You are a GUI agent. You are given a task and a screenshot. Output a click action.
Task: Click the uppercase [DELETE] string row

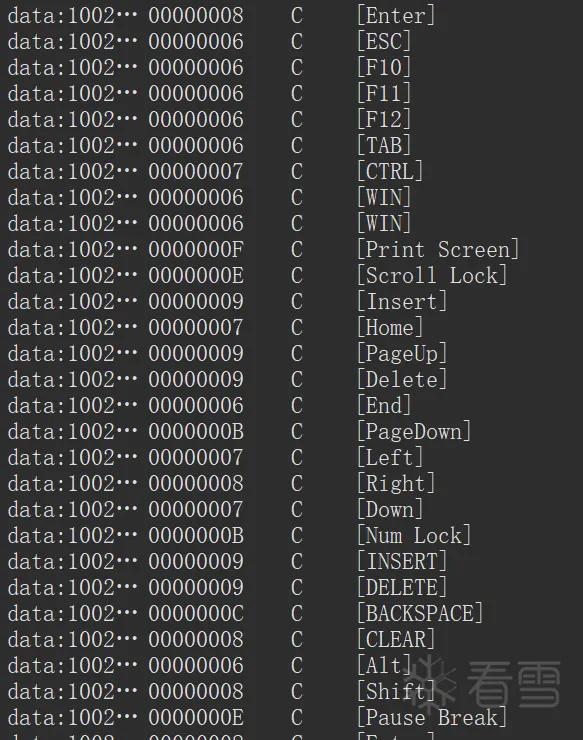coord(291,587)
